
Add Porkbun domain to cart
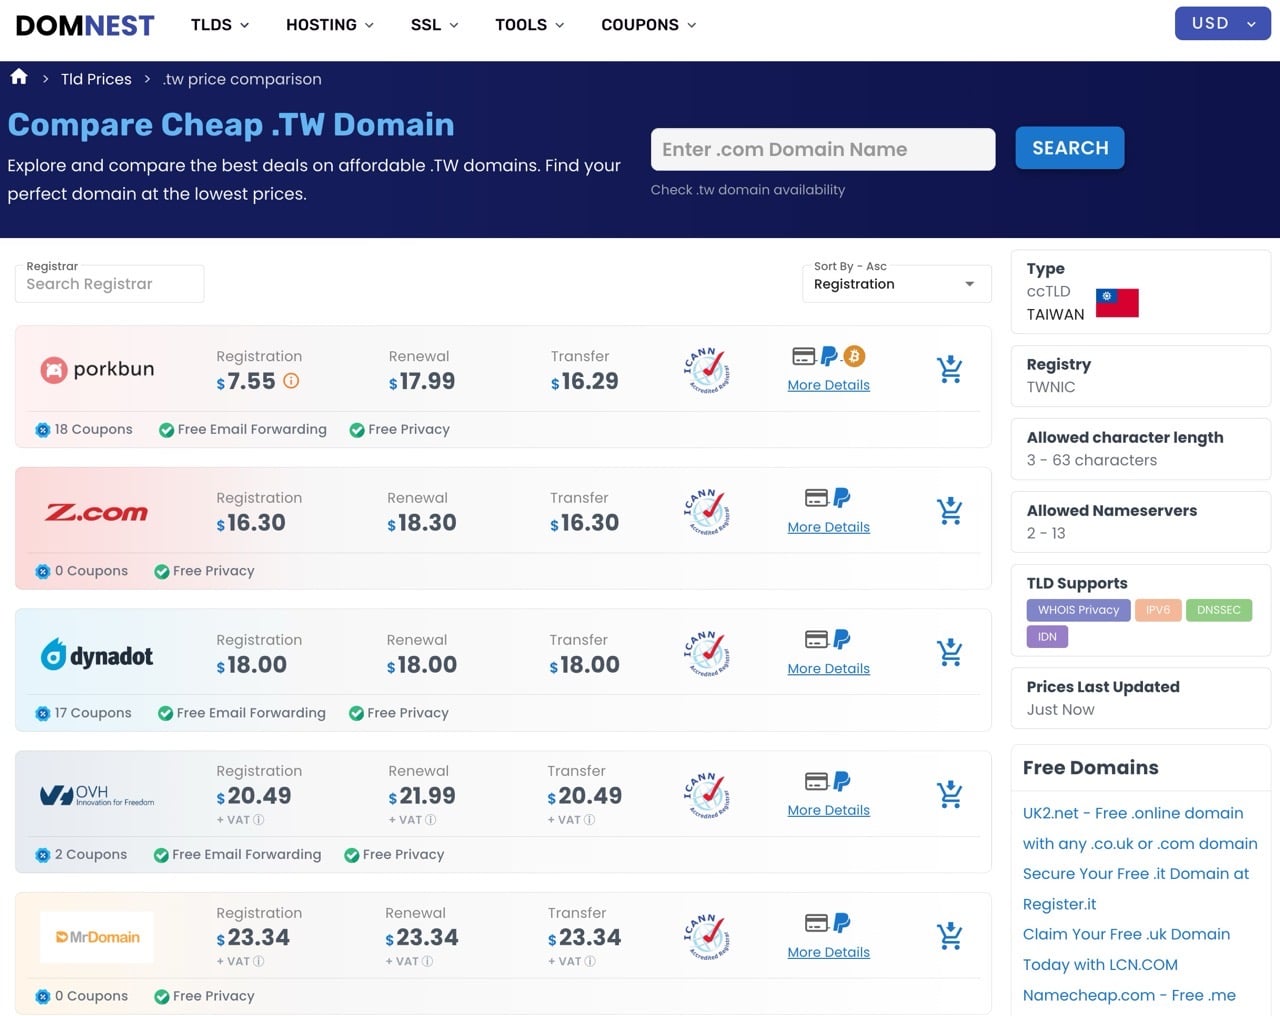click(x=949, y=370)
